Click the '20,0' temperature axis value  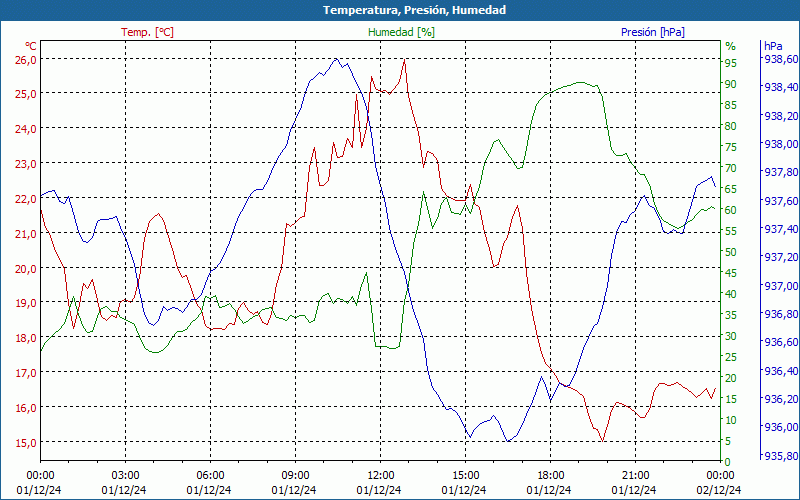[26, 268]
